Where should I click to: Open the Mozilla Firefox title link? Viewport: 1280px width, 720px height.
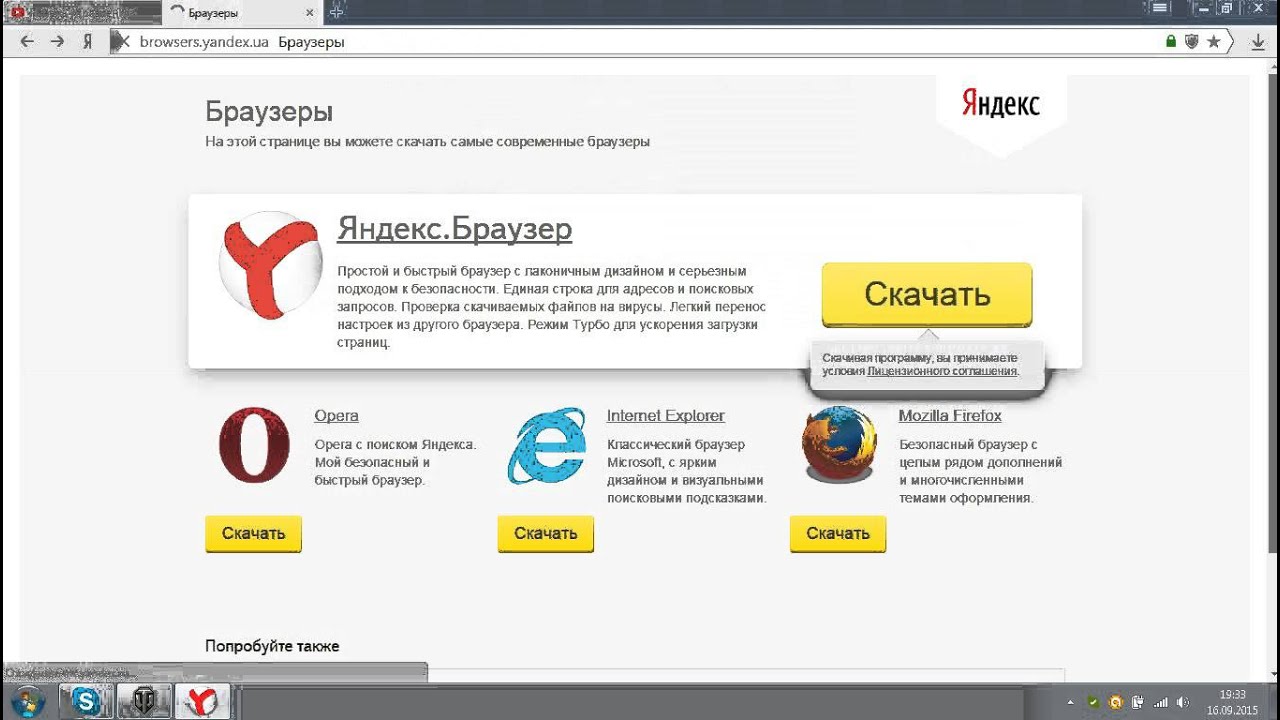coord(950,416)
